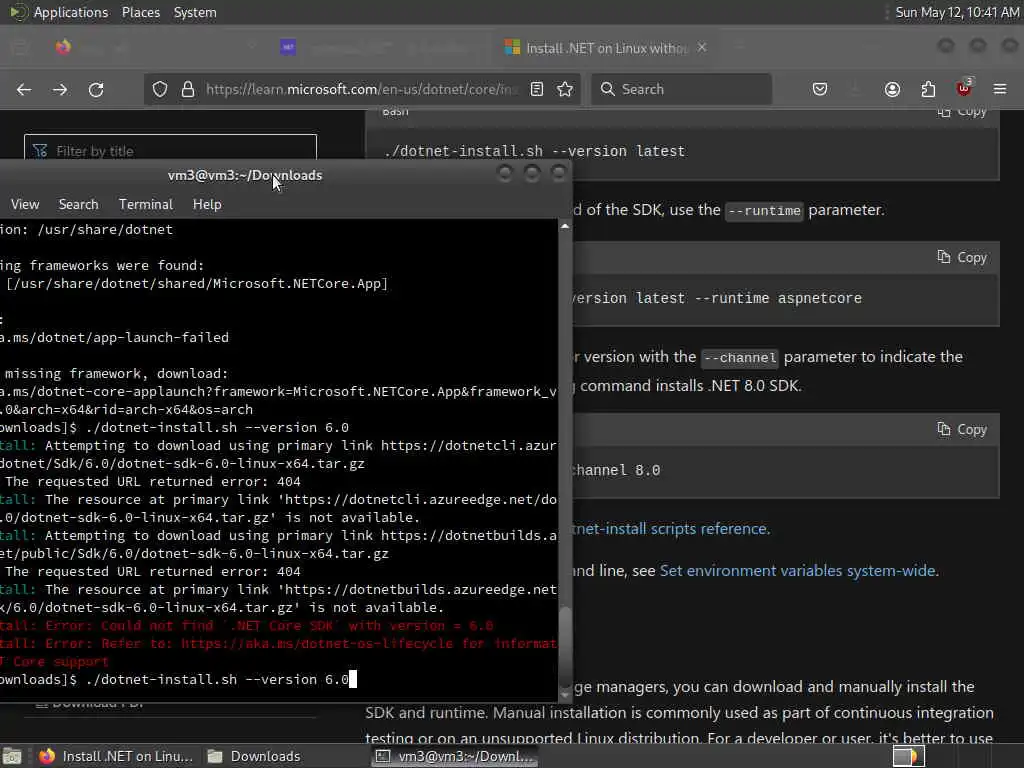Screen dimensions: 1024x768
Task: Bookmark this page with the star
Action: coord(566,89)
